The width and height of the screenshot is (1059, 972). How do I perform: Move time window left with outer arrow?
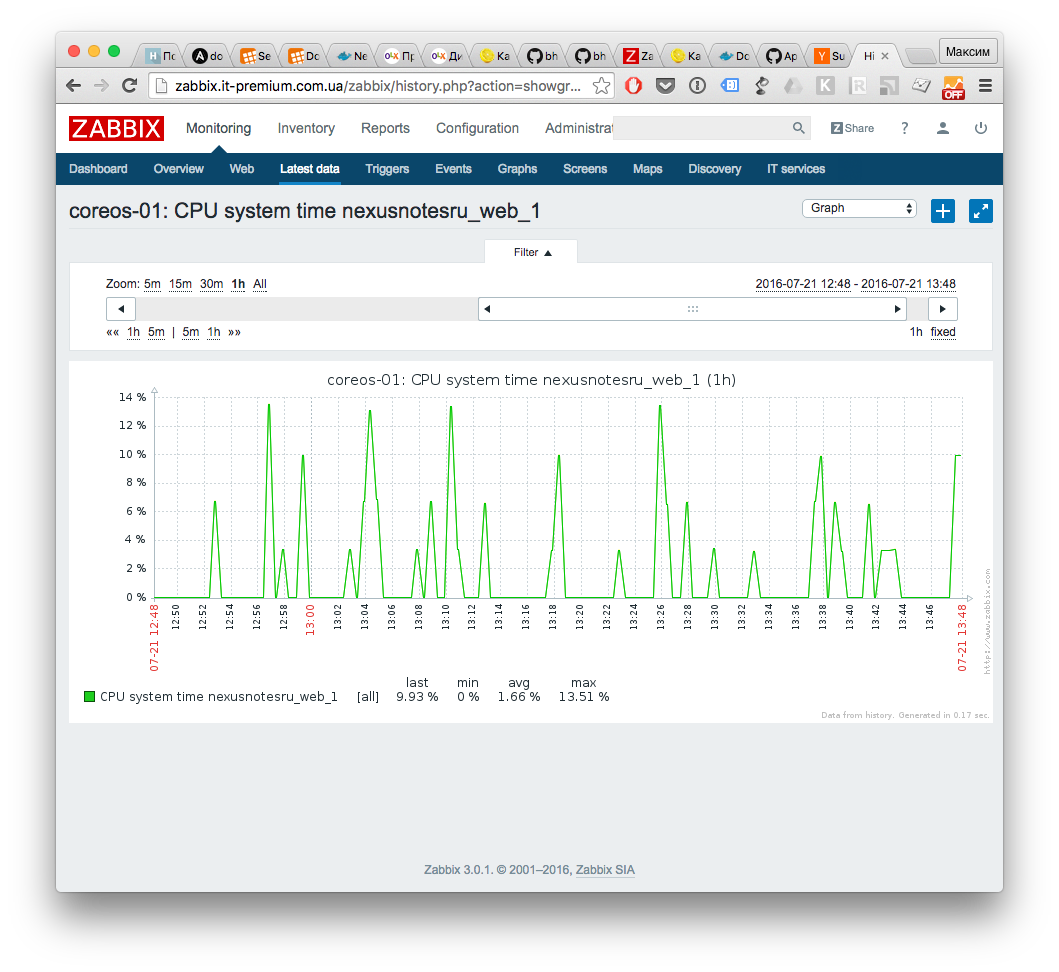(121, 309)
